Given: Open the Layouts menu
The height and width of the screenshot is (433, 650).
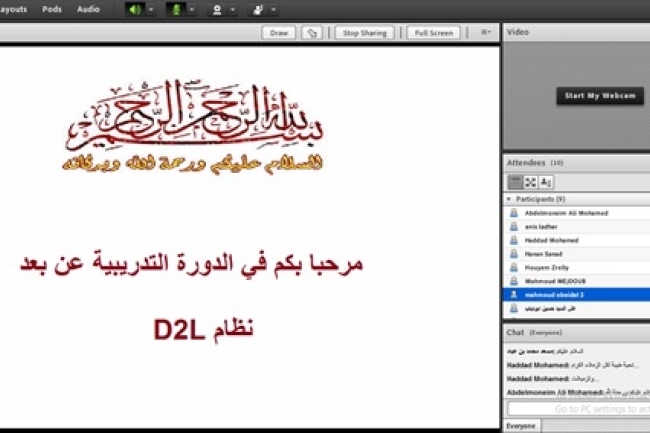Looking at the screenshot, I should point(13,9).
